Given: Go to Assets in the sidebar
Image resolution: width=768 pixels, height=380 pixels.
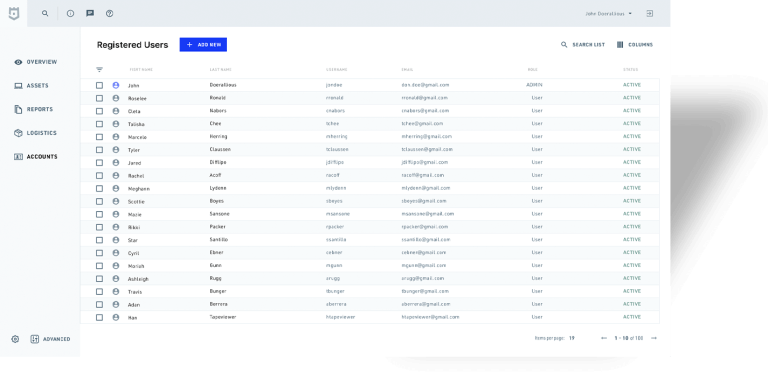Looking at the screenshot, I should [x=31, y=86].
